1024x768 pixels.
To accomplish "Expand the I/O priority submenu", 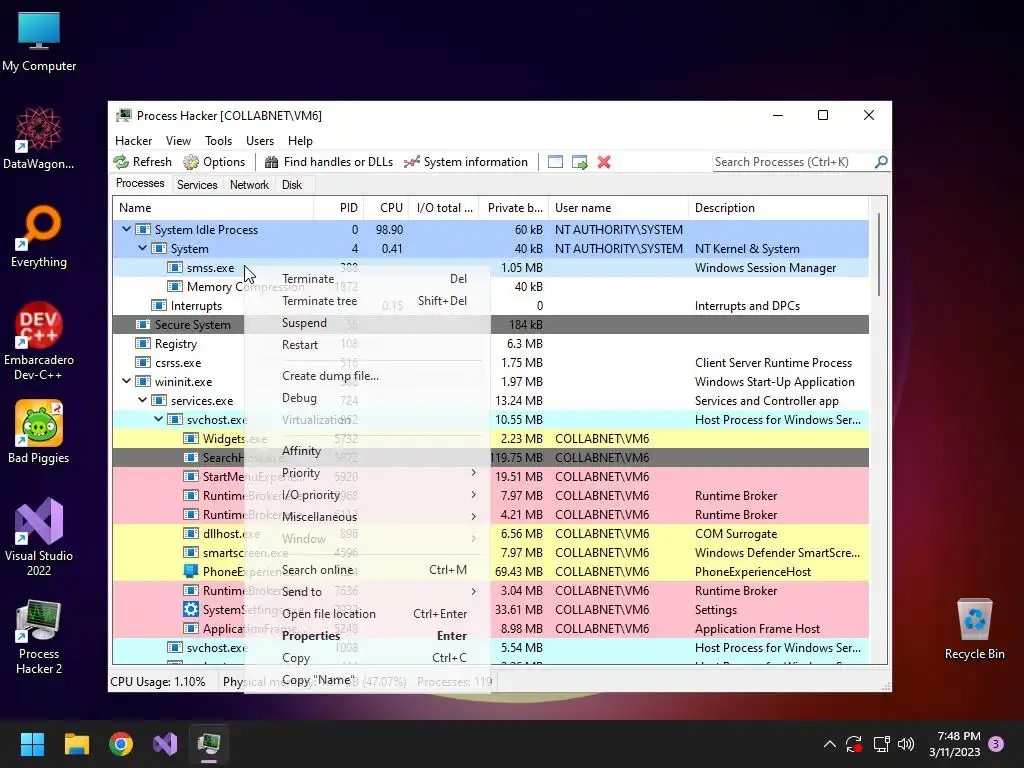I will pos(367,495).
